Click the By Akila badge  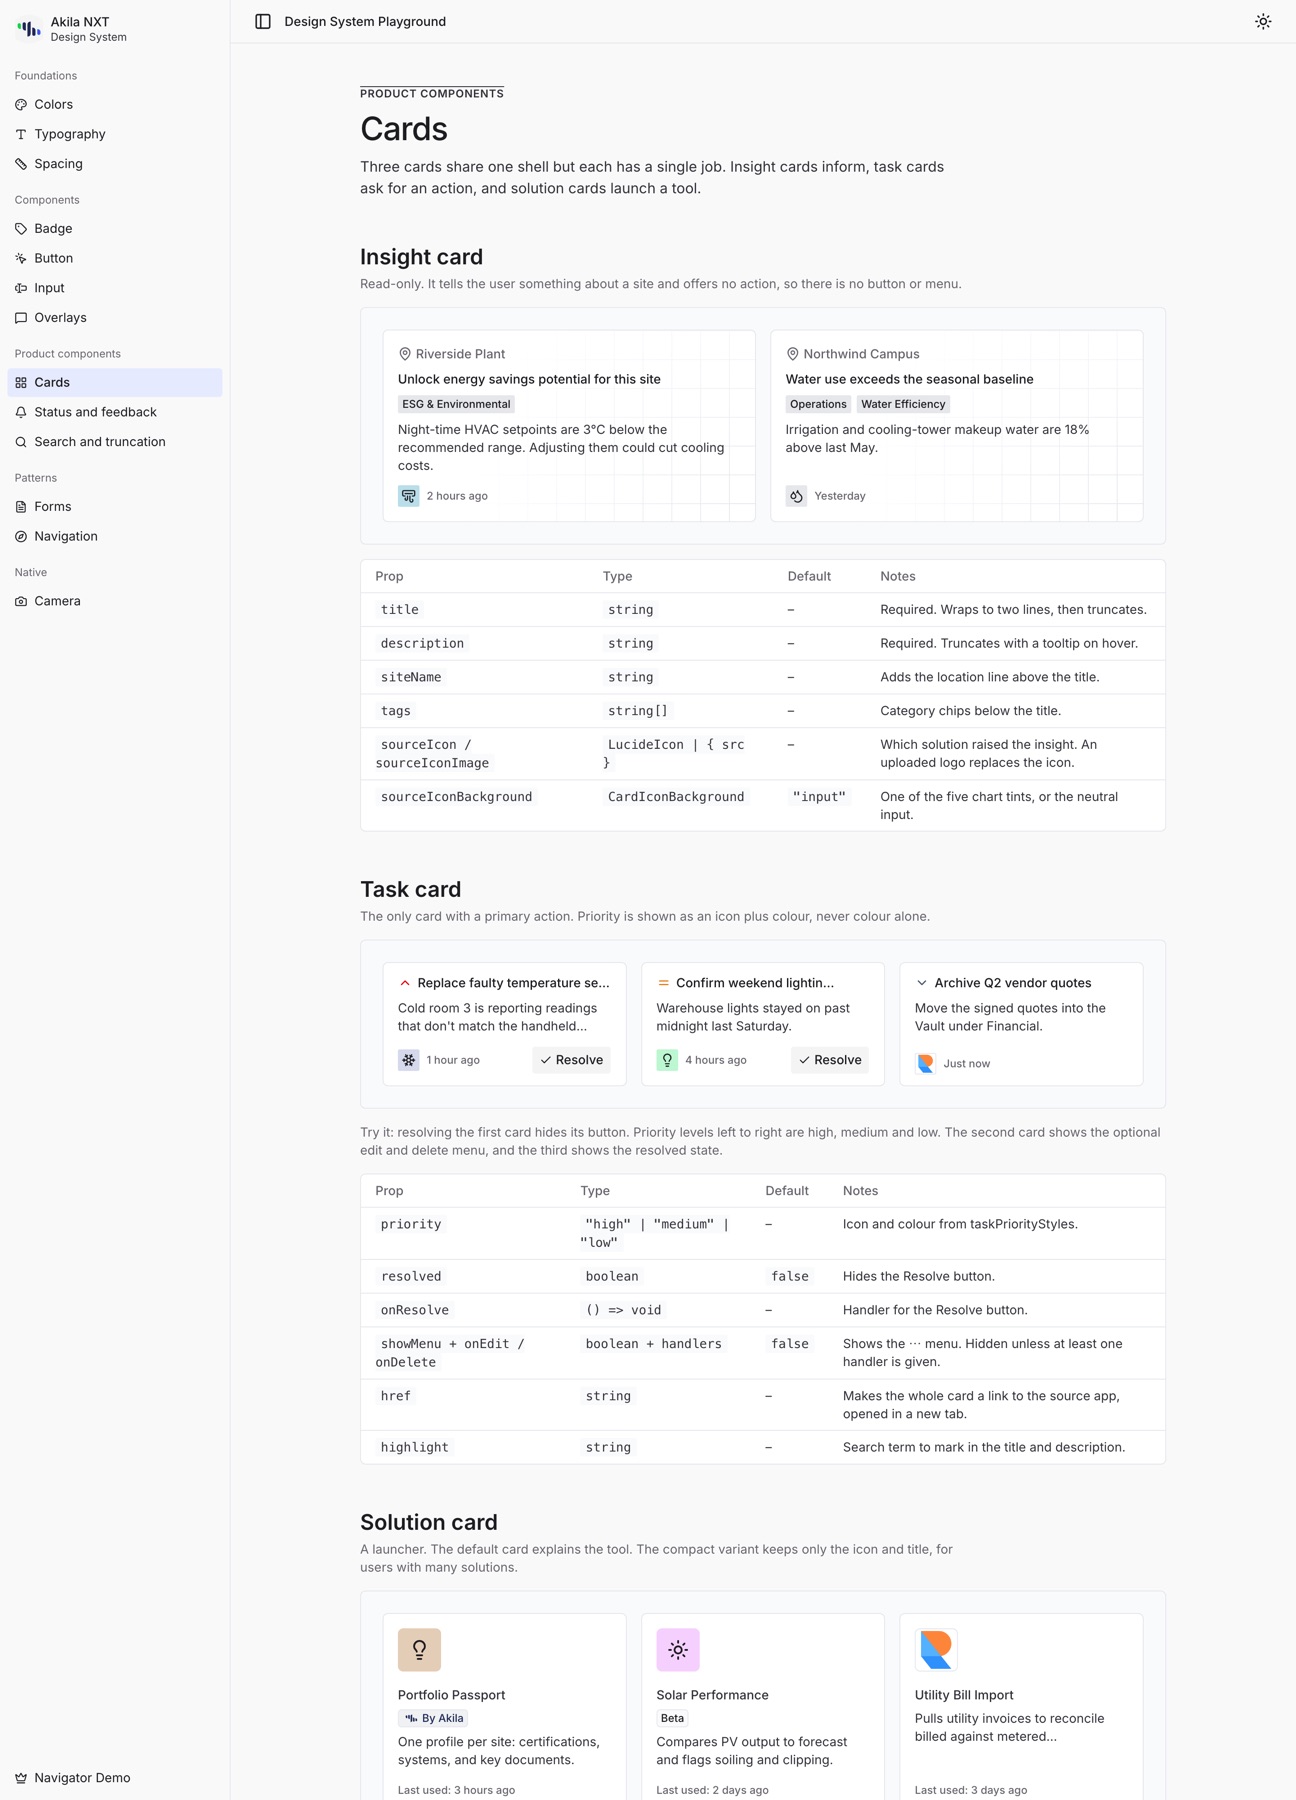pyautogui.click(x=433, y=1718)
